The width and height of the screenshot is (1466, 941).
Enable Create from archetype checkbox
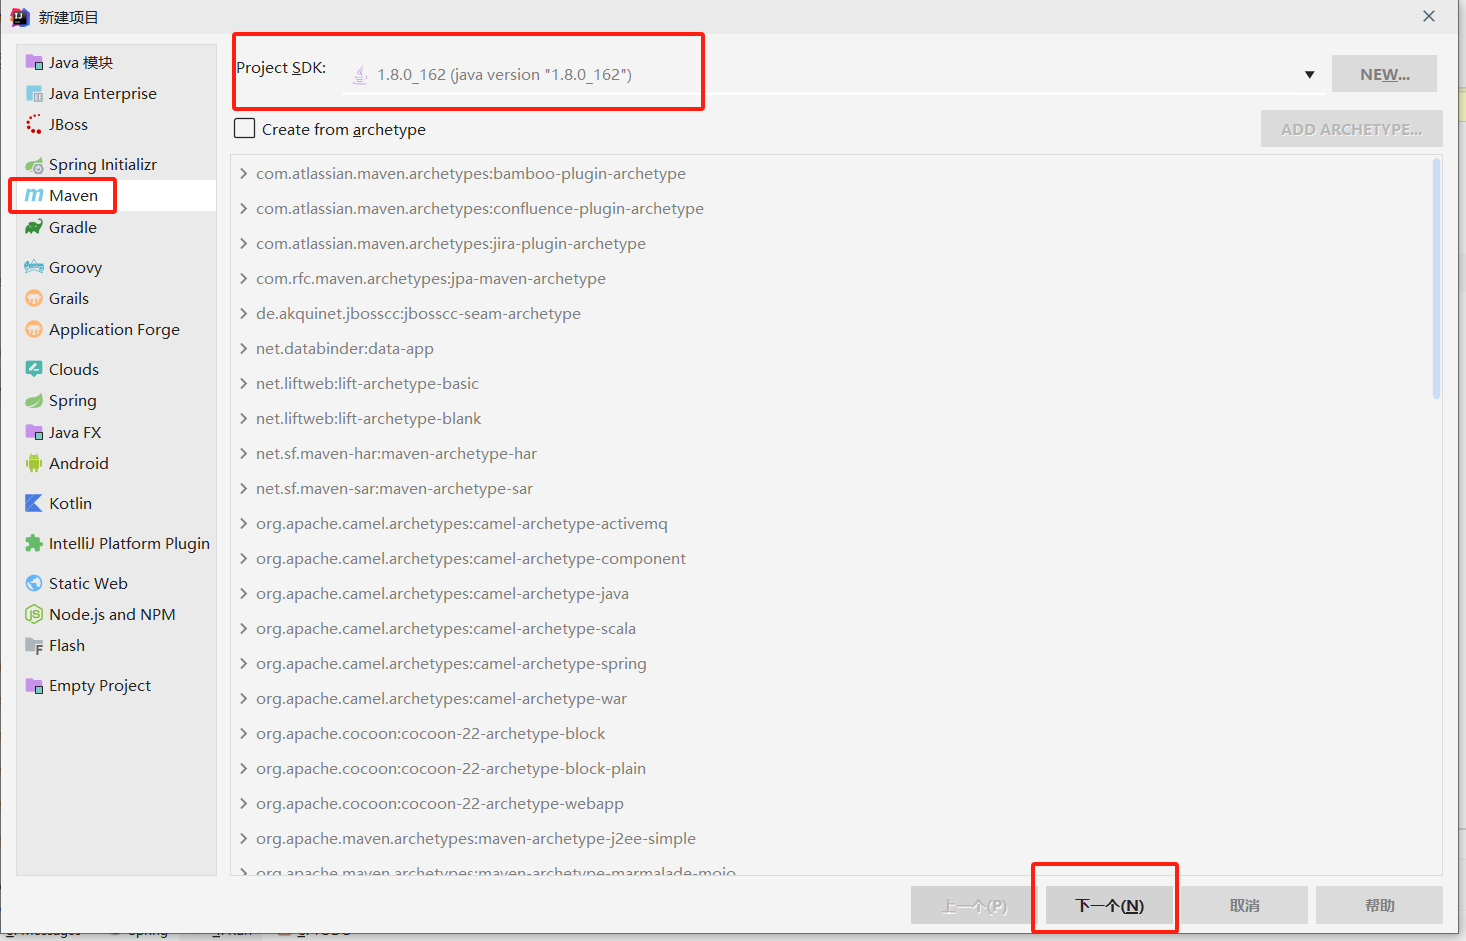tap(244, 129)
